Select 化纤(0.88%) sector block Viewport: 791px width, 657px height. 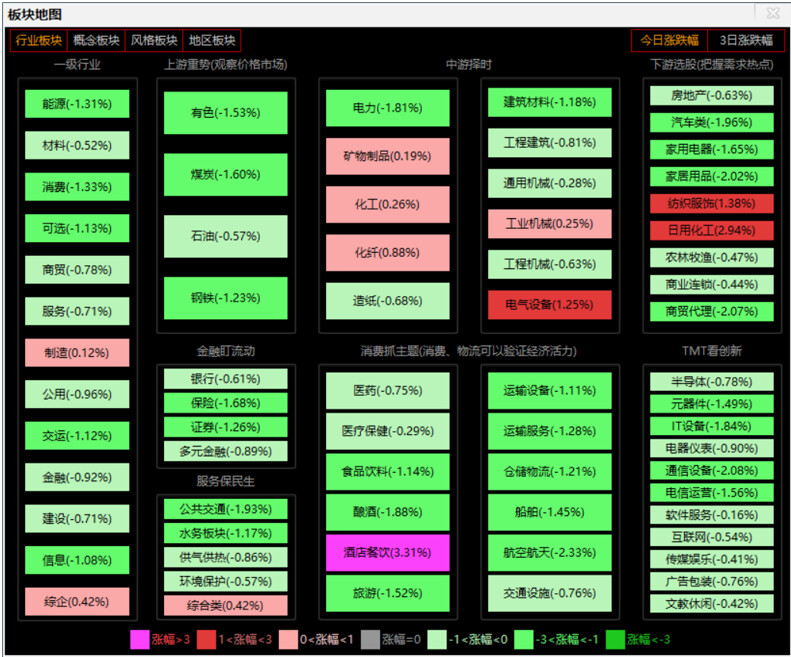coord(387,253)
